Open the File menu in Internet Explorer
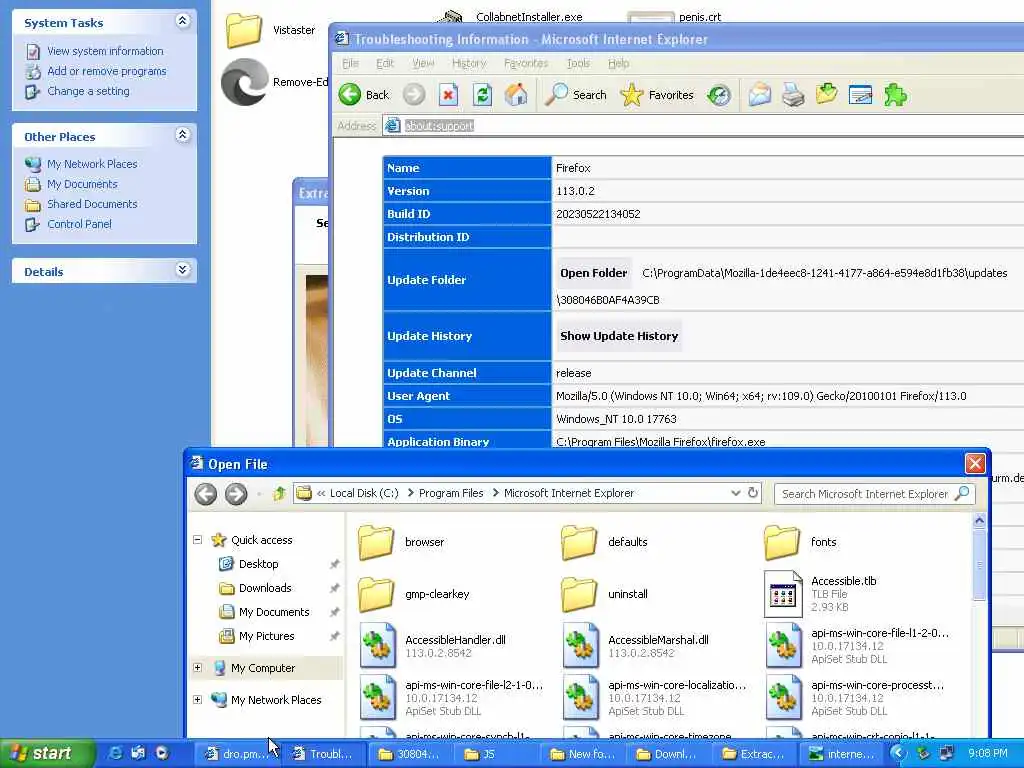 [x=351, y=63]
